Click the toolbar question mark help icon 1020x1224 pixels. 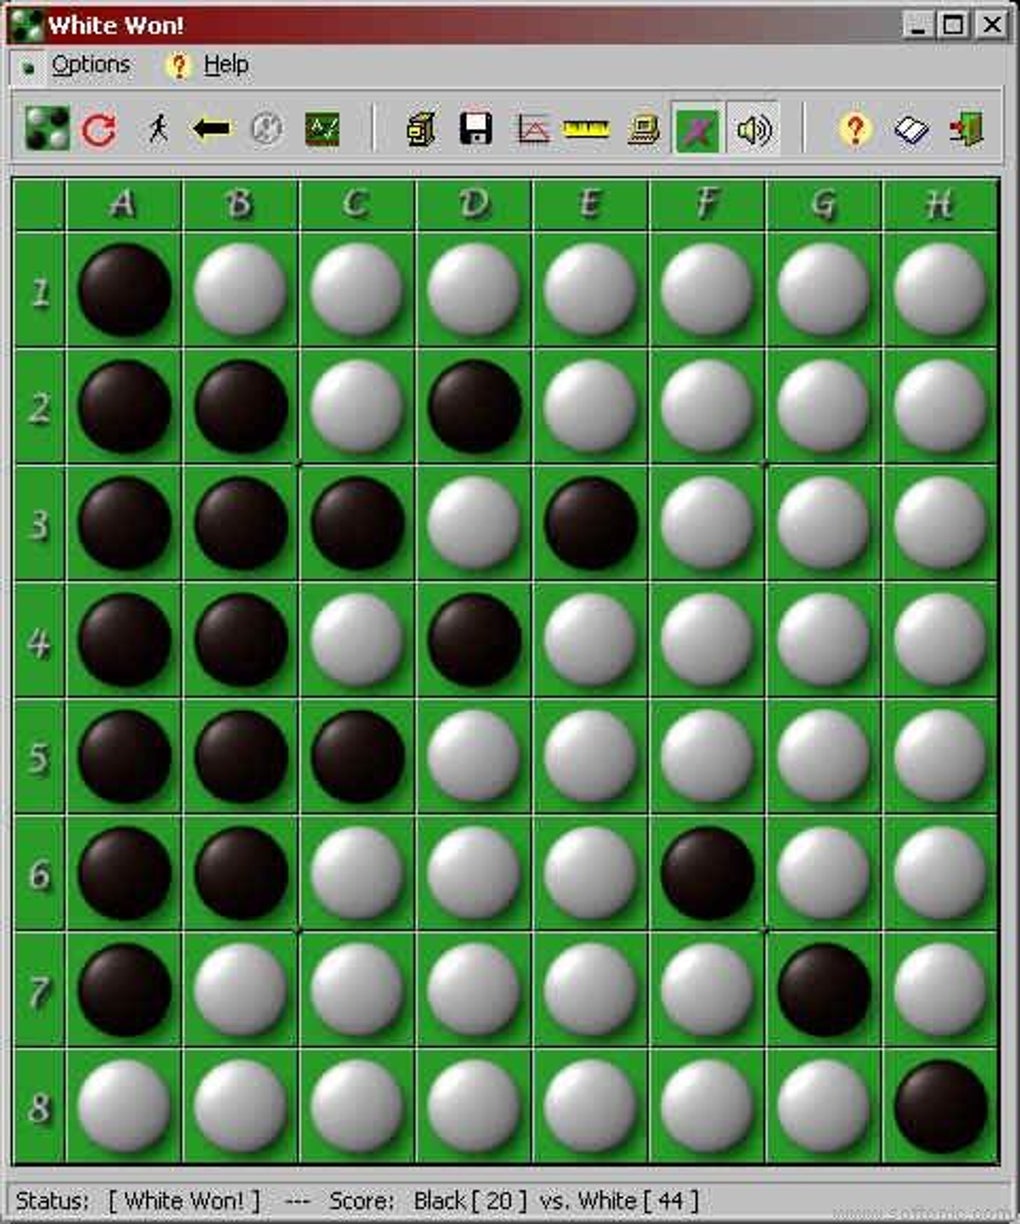coord(854,129)
